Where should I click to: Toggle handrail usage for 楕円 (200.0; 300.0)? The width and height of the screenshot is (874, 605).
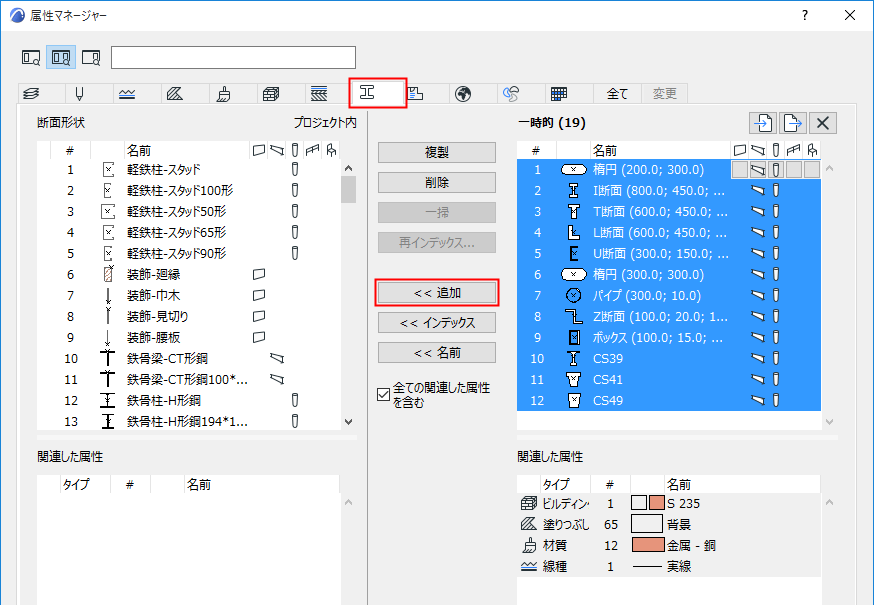click(x=793, y=170)
